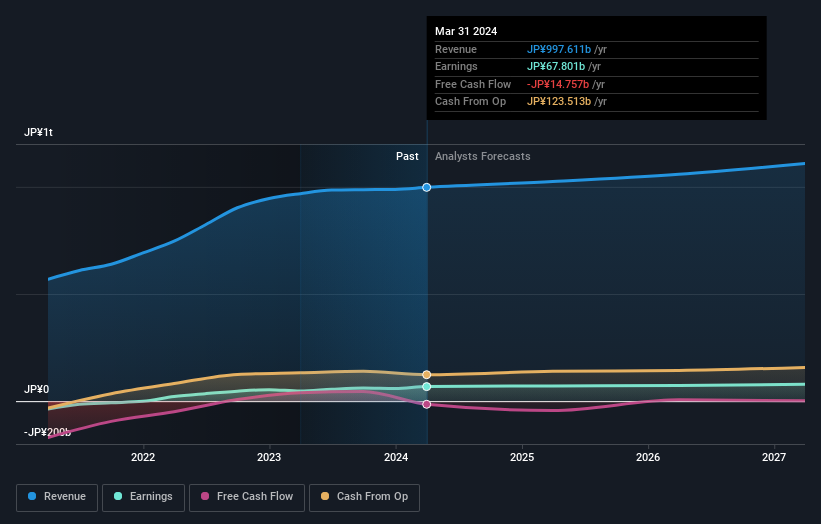Select the Revenue data point at Mar 2024
The width and height of the screenshot is (821, 524).
click(427, 187)
